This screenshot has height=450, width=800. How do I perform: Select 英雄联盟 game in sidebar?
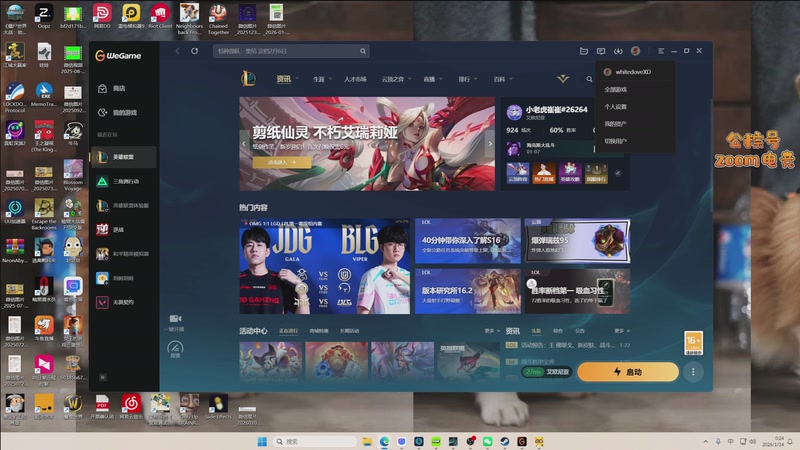click(123, 157)
